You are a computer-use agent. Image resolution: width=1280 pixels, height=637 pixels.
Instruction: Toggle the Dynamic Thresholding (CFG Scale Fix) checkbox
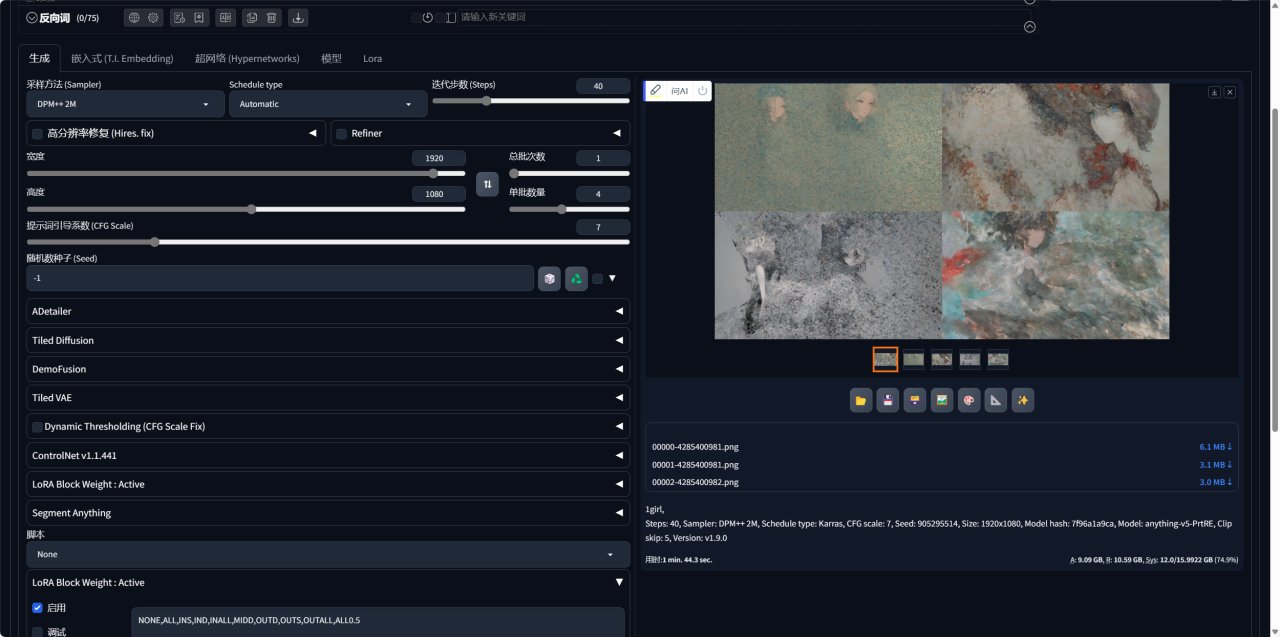click(x=38, y=427)
